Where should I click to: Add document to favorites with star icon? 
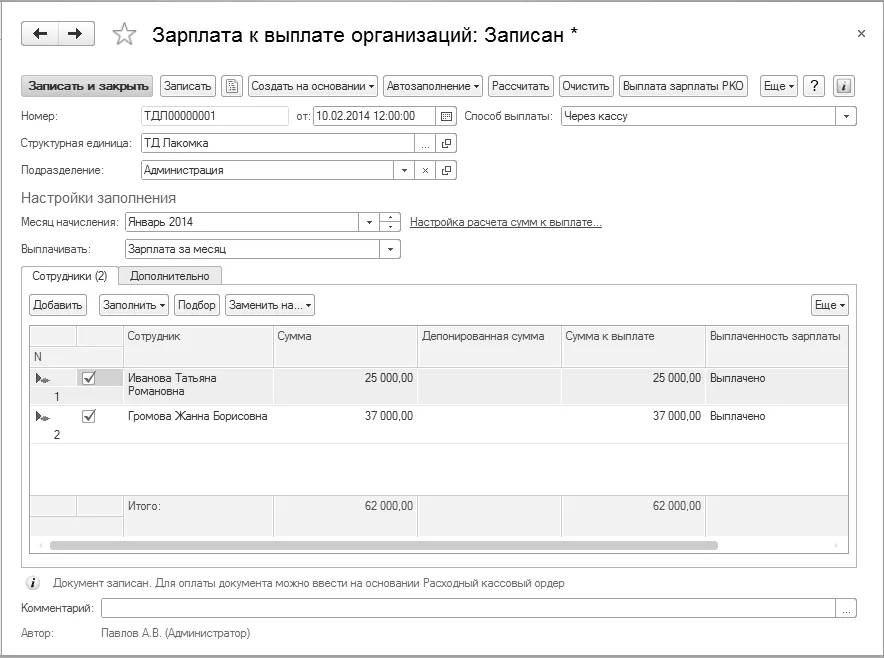point(124,34)
